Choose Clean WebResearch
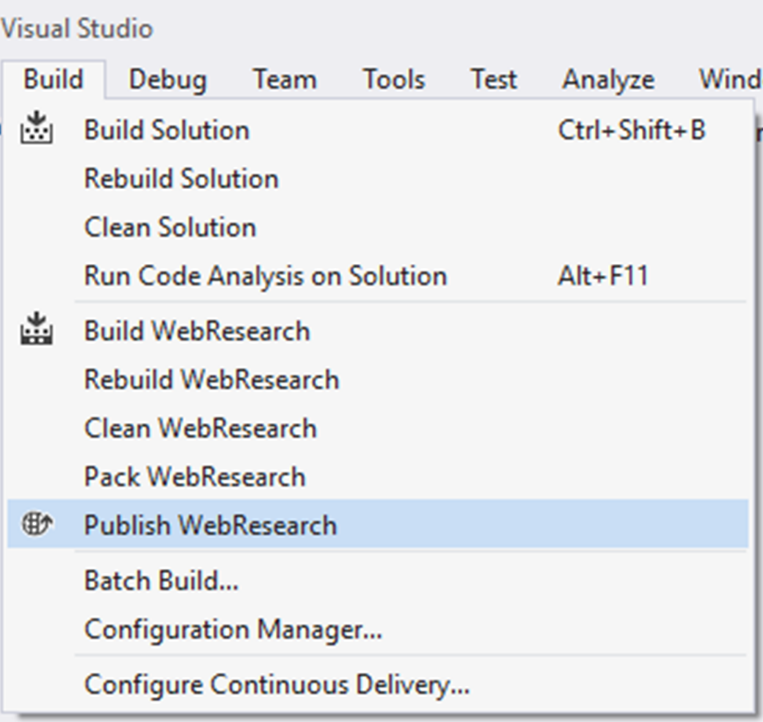The image size is (763, 722). coord(378,428)
